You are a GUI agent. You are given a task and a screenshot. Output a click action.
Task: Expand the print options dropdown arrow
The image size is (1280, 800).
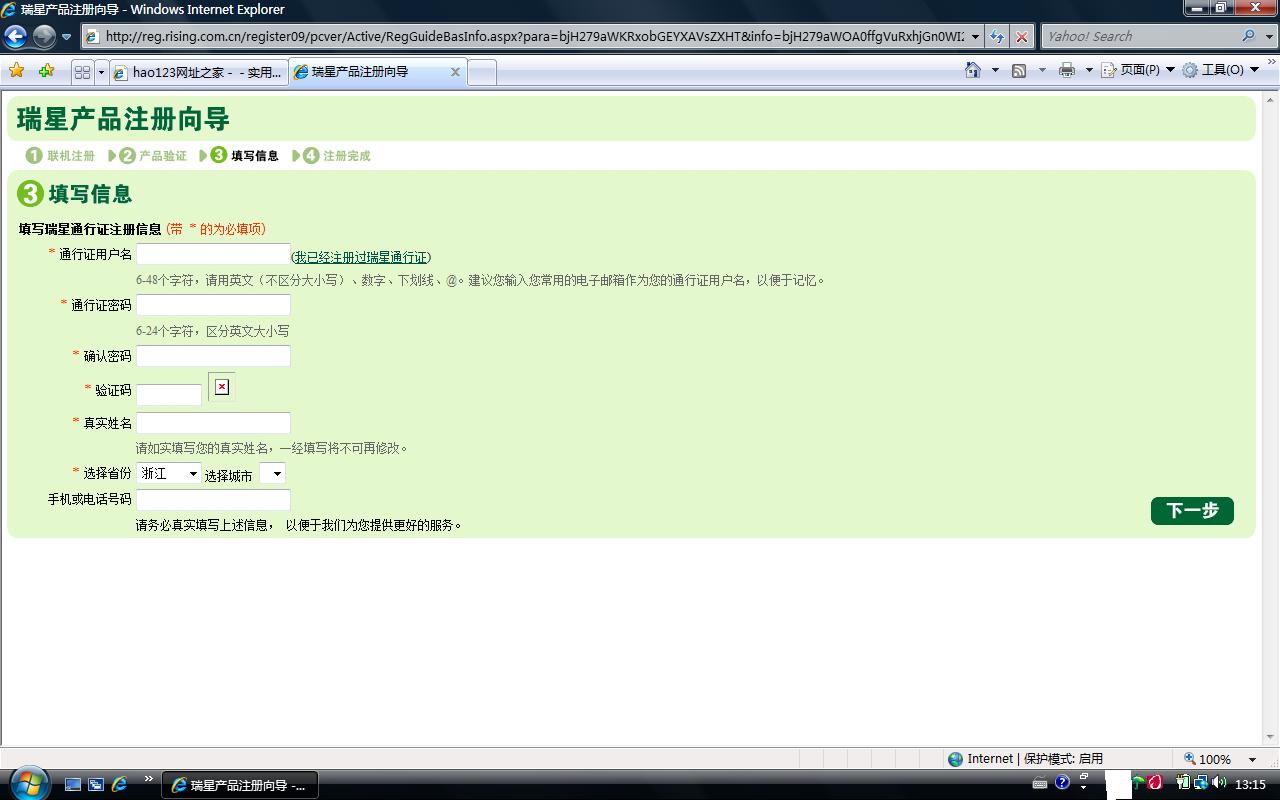tap(1089, 70)
